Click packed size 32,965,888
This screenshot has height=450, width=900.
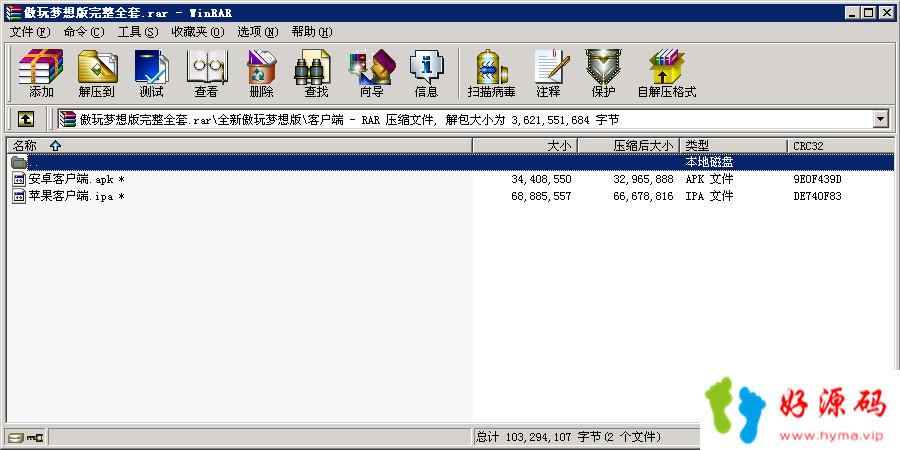(643, 180)
